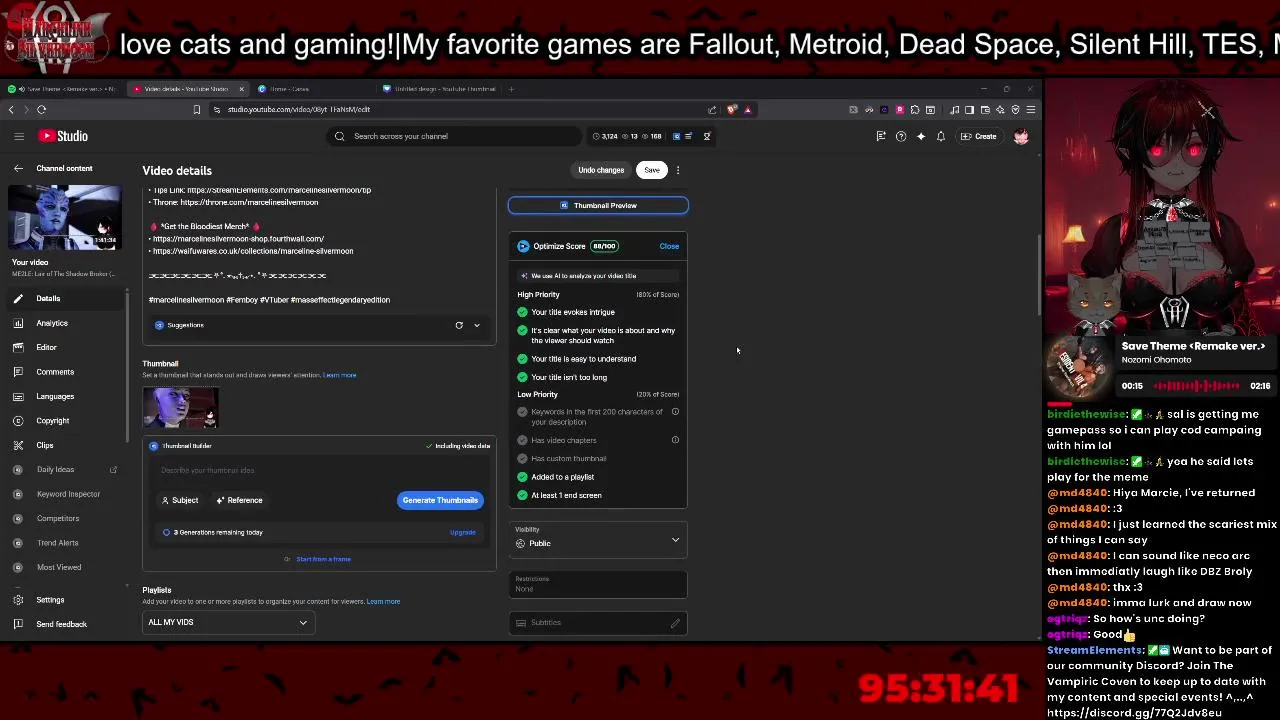1280x720 pixels.
Task: Click Learn more under Playlists
Action: point(383,601)
